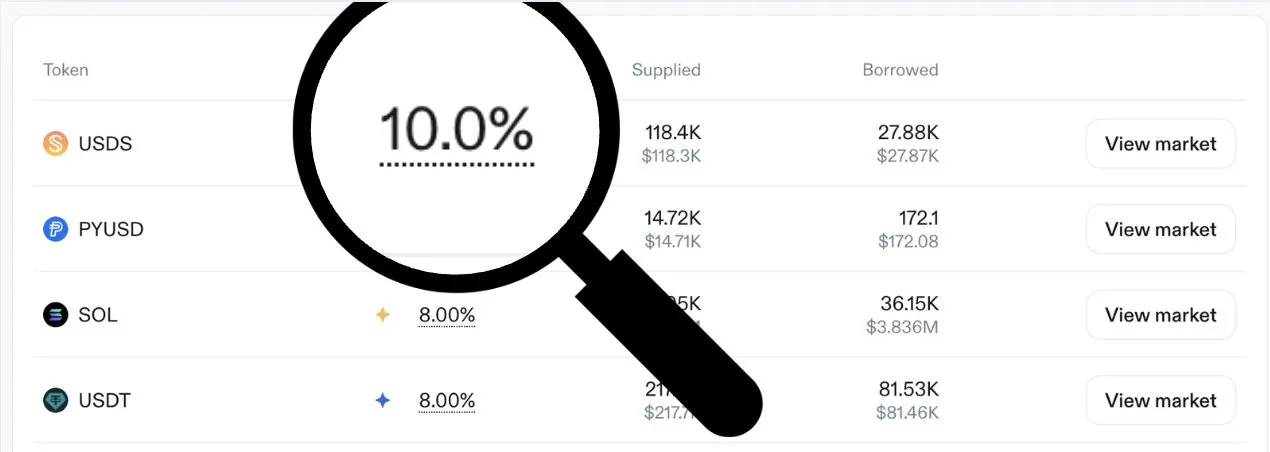Viewport: 1270px width, 452px height.
Task: Click the PYUSD token icon
Action: pos(55,229)
